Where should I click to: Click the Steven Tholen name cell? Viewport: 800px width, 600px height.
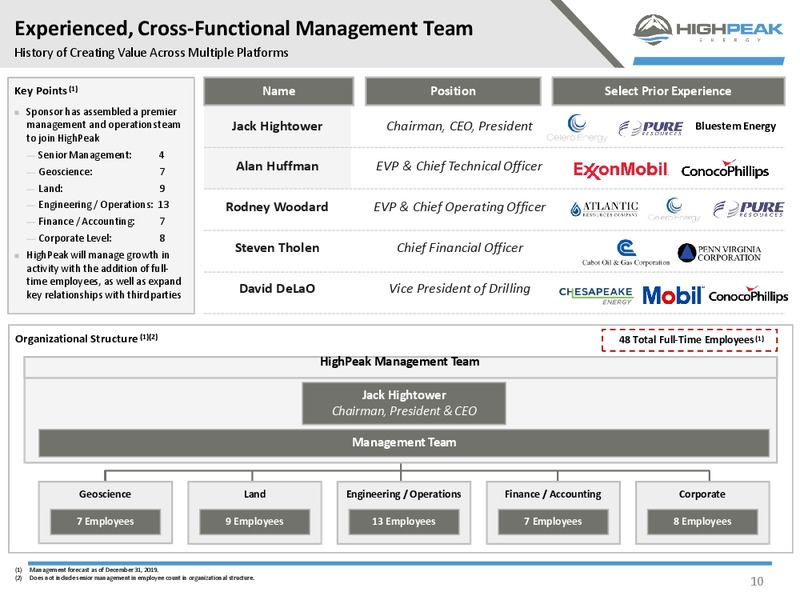tap(277, 248)
